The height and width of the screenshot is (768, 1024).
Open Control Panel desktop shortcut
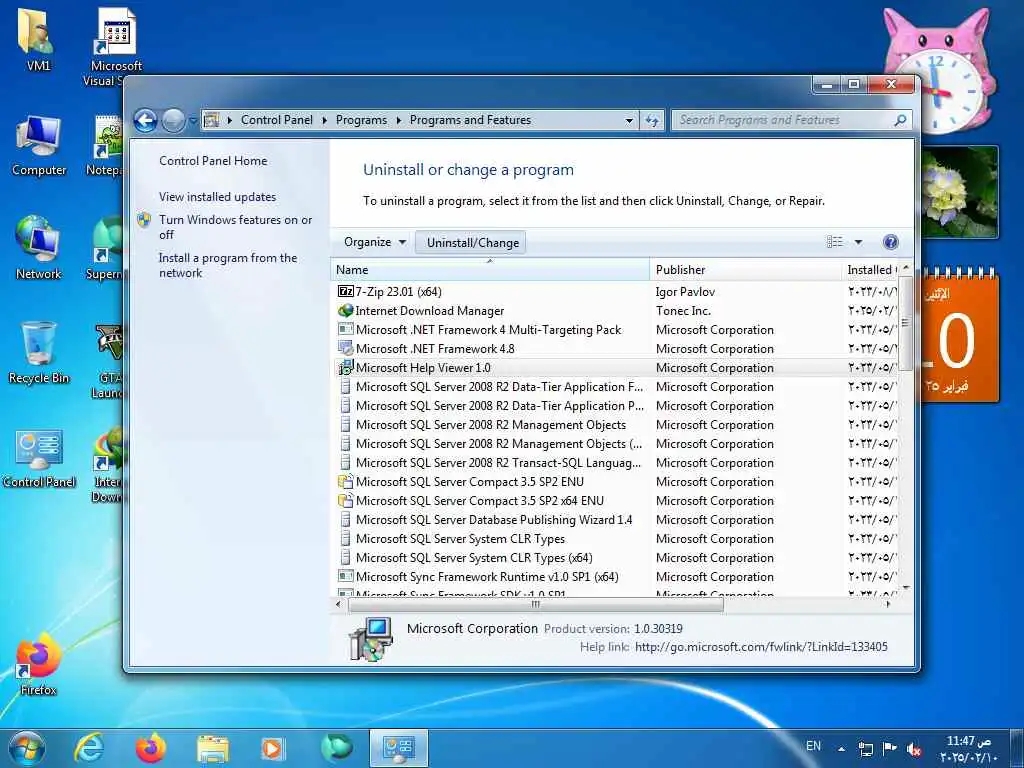click(x=39, y=458)
